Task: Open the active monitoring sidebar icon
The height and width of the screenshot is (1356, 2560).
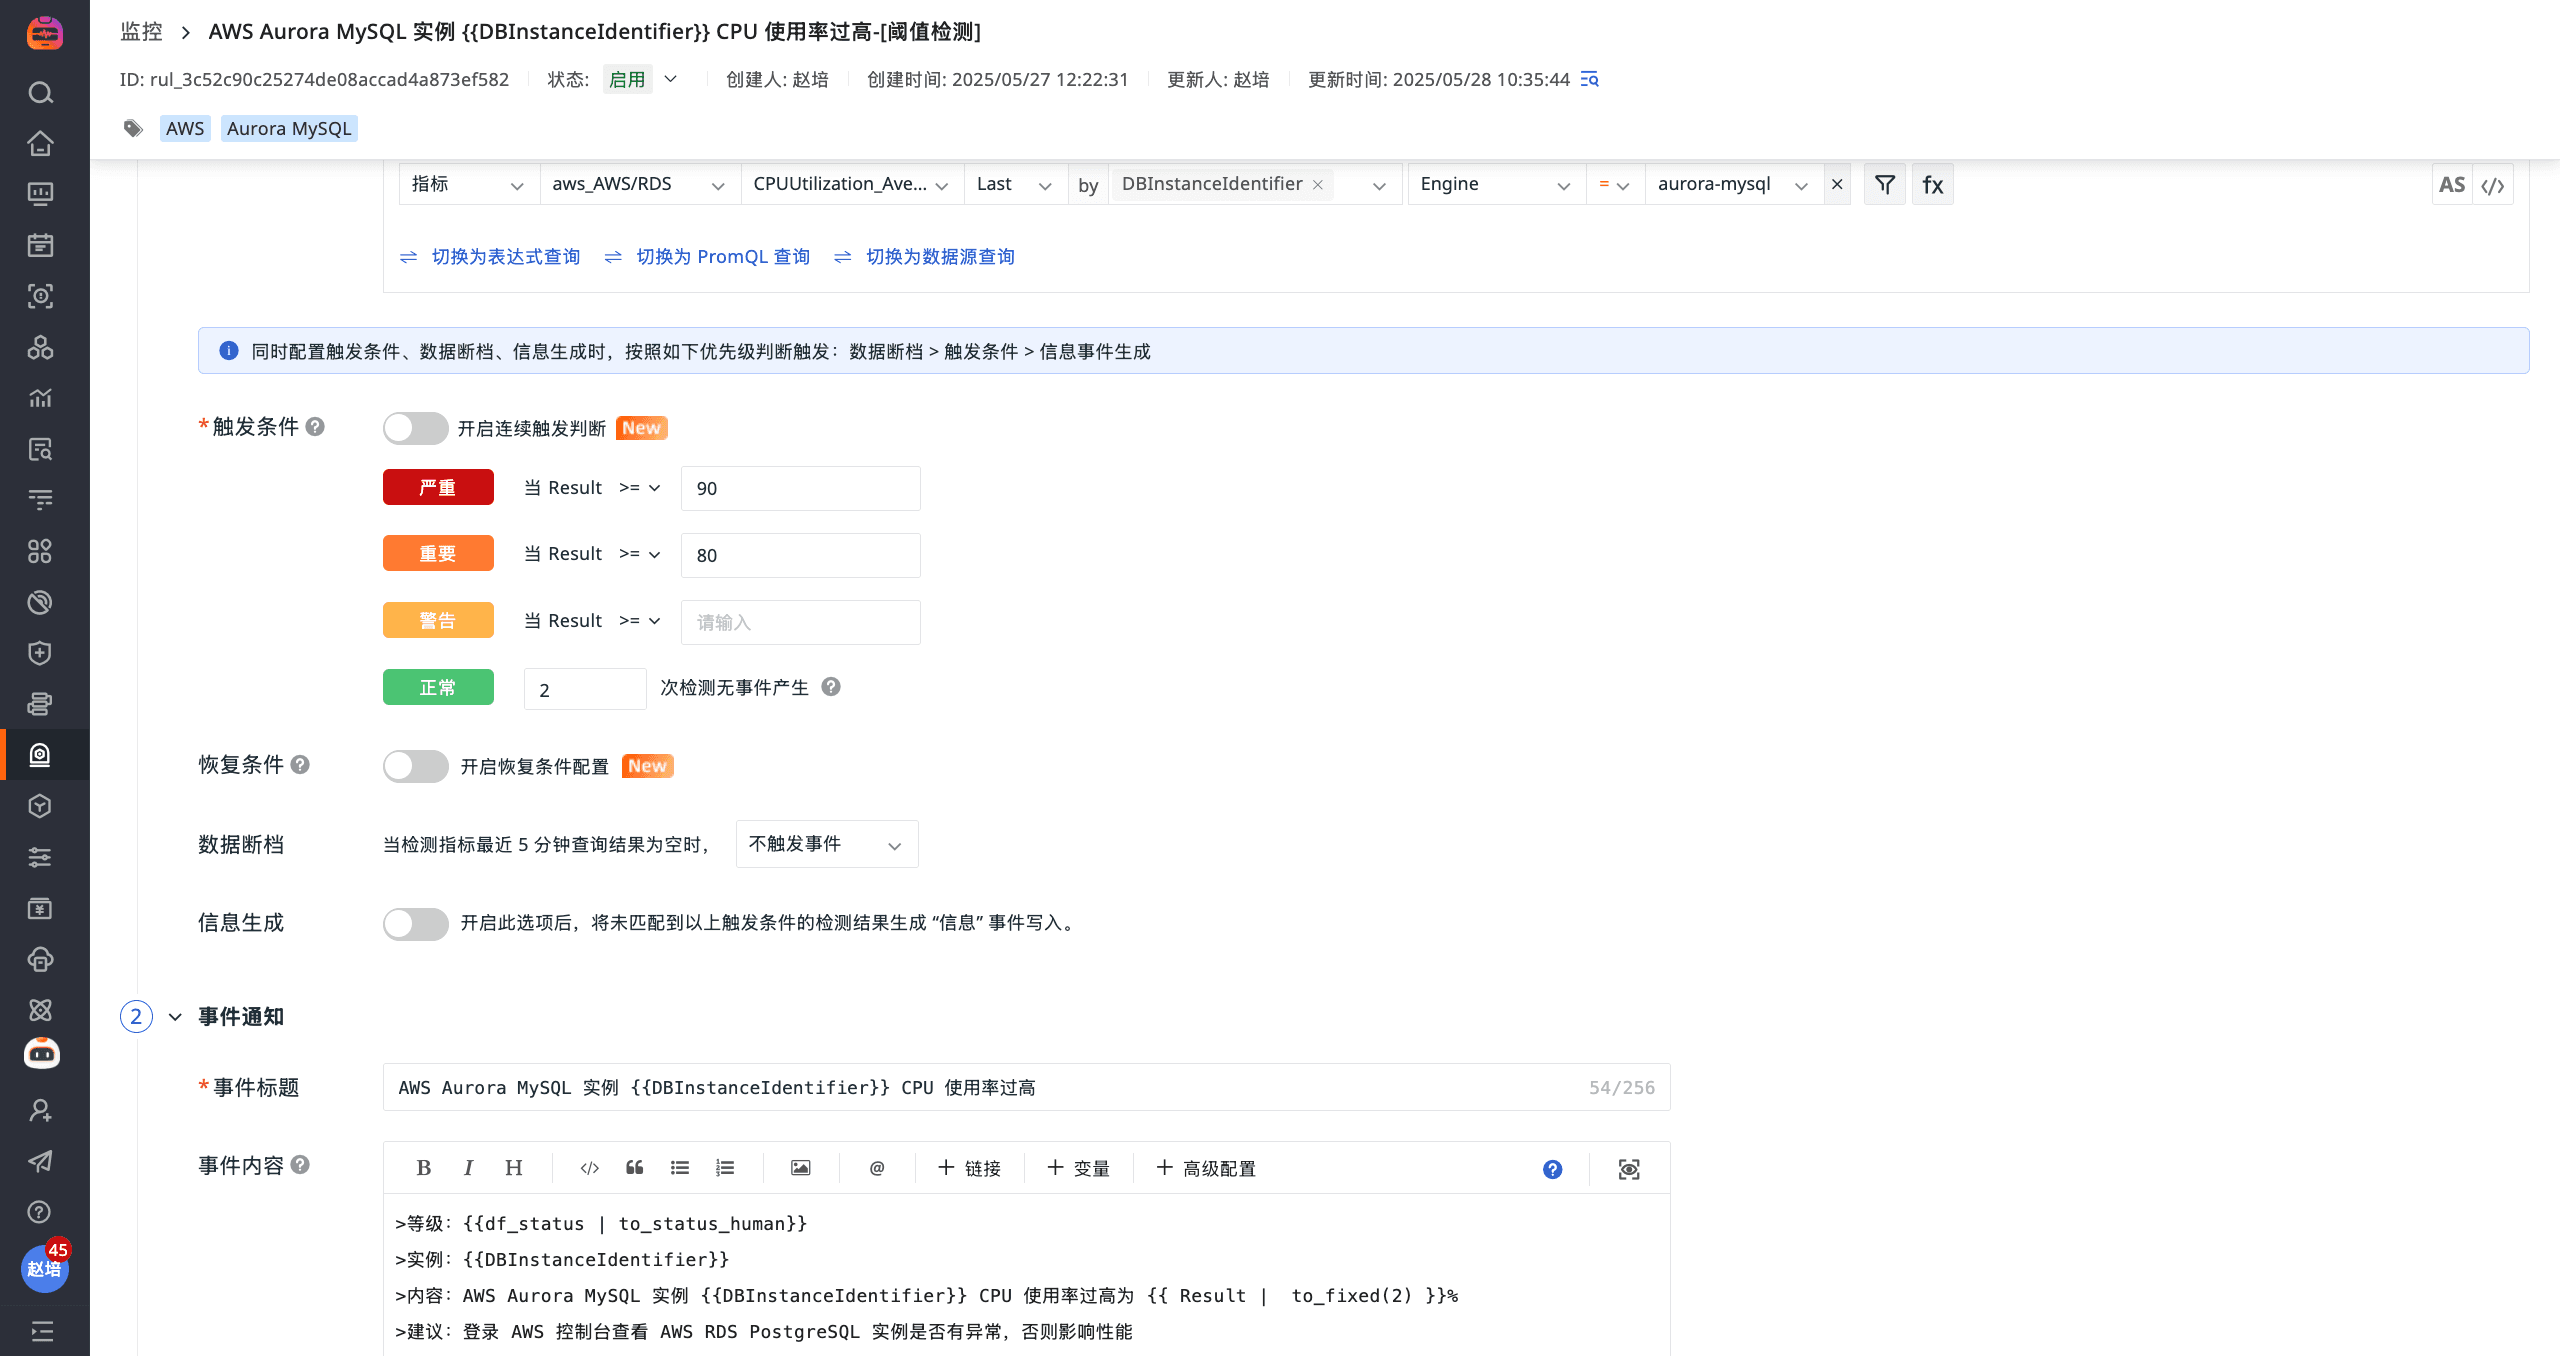Action: click(x=40, y=755)
